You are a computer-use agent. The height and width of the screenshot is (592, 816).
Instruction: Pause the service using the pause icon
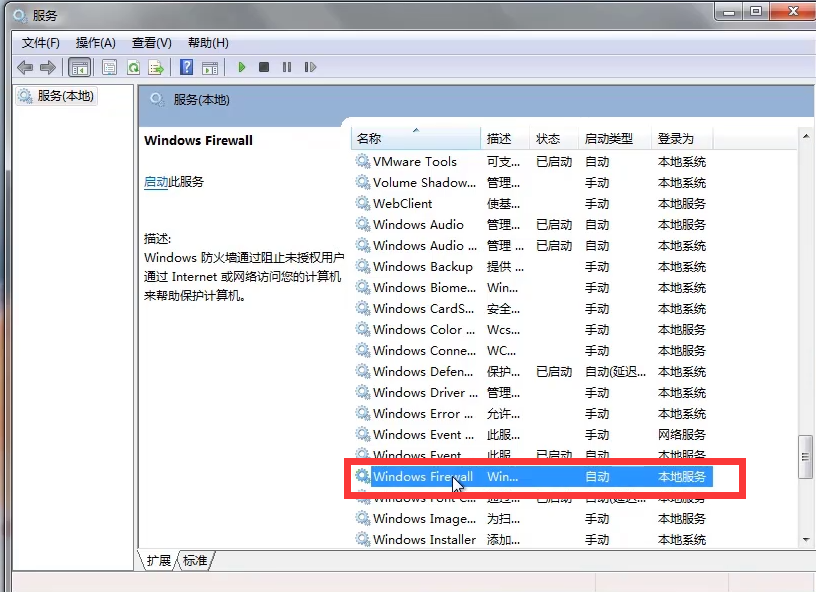click(286, 67)
